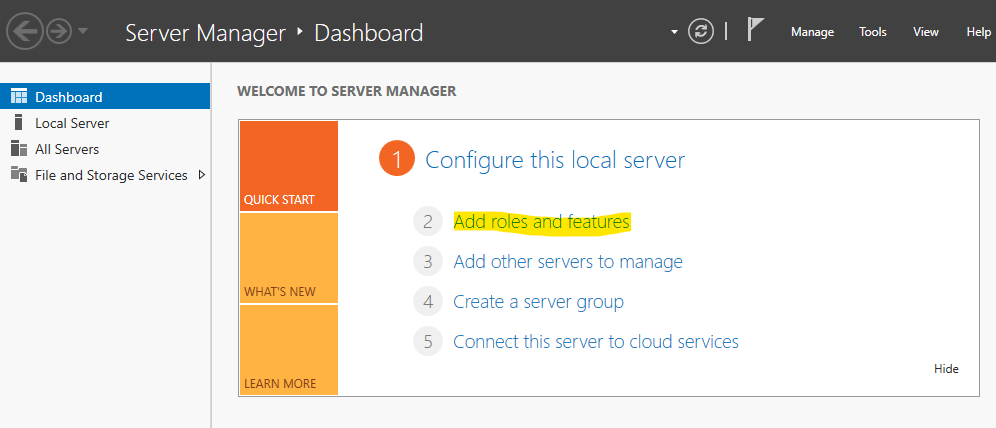Click Create a server group link

[x=538, y=301]
